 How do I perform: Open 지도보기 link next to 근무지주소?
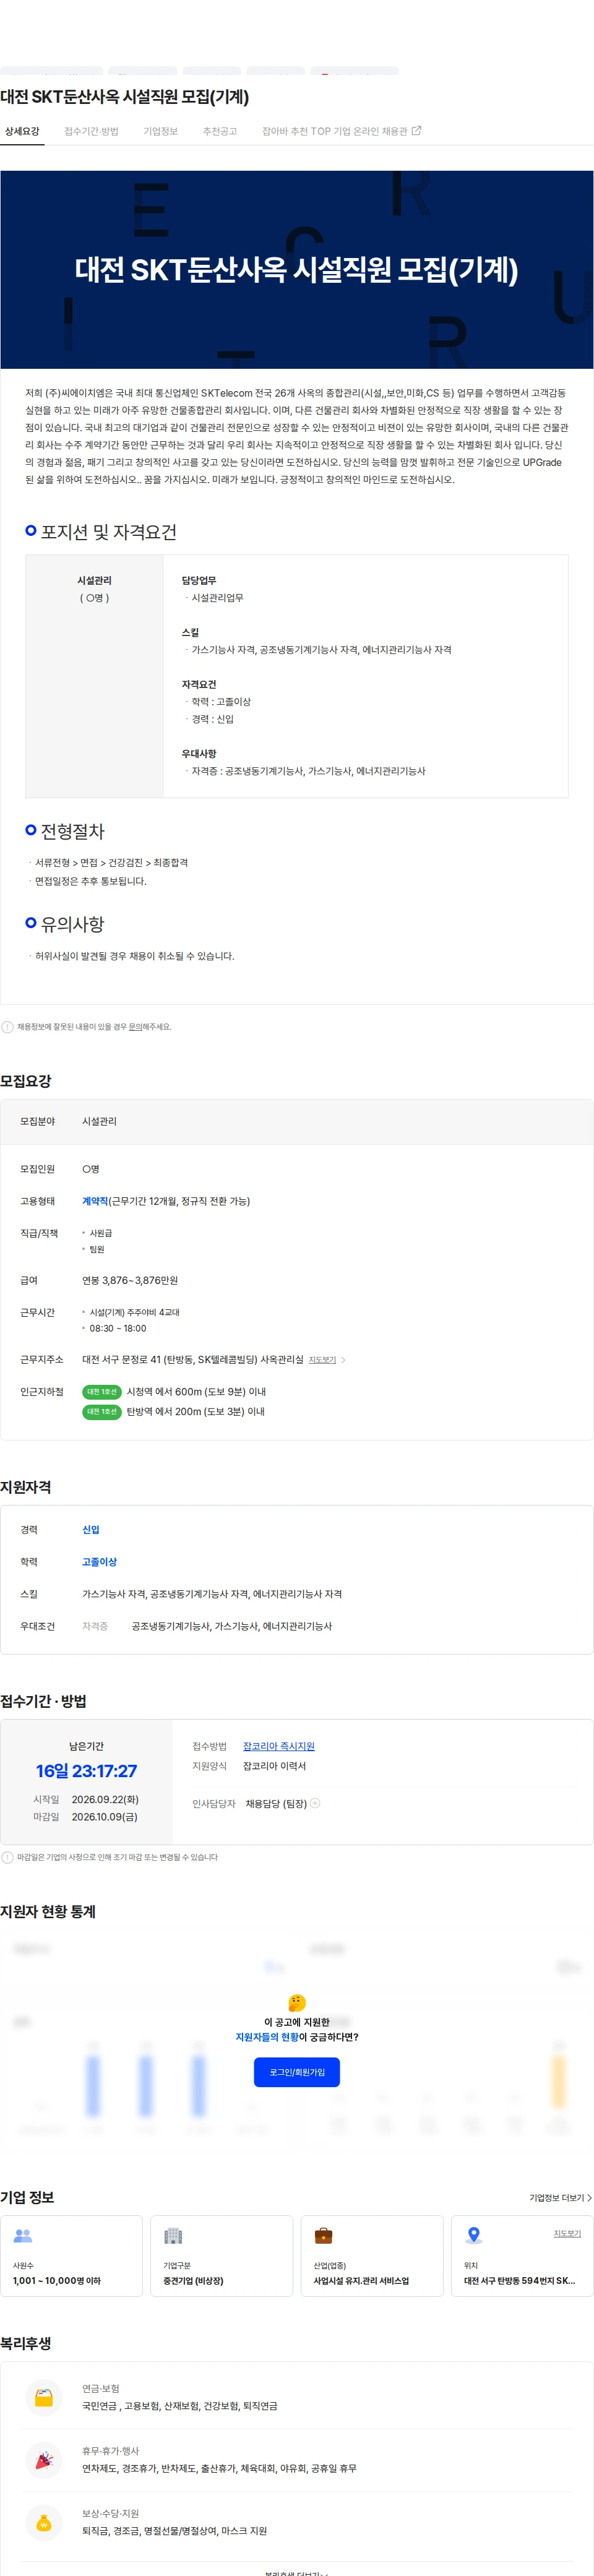[322, 1360]
